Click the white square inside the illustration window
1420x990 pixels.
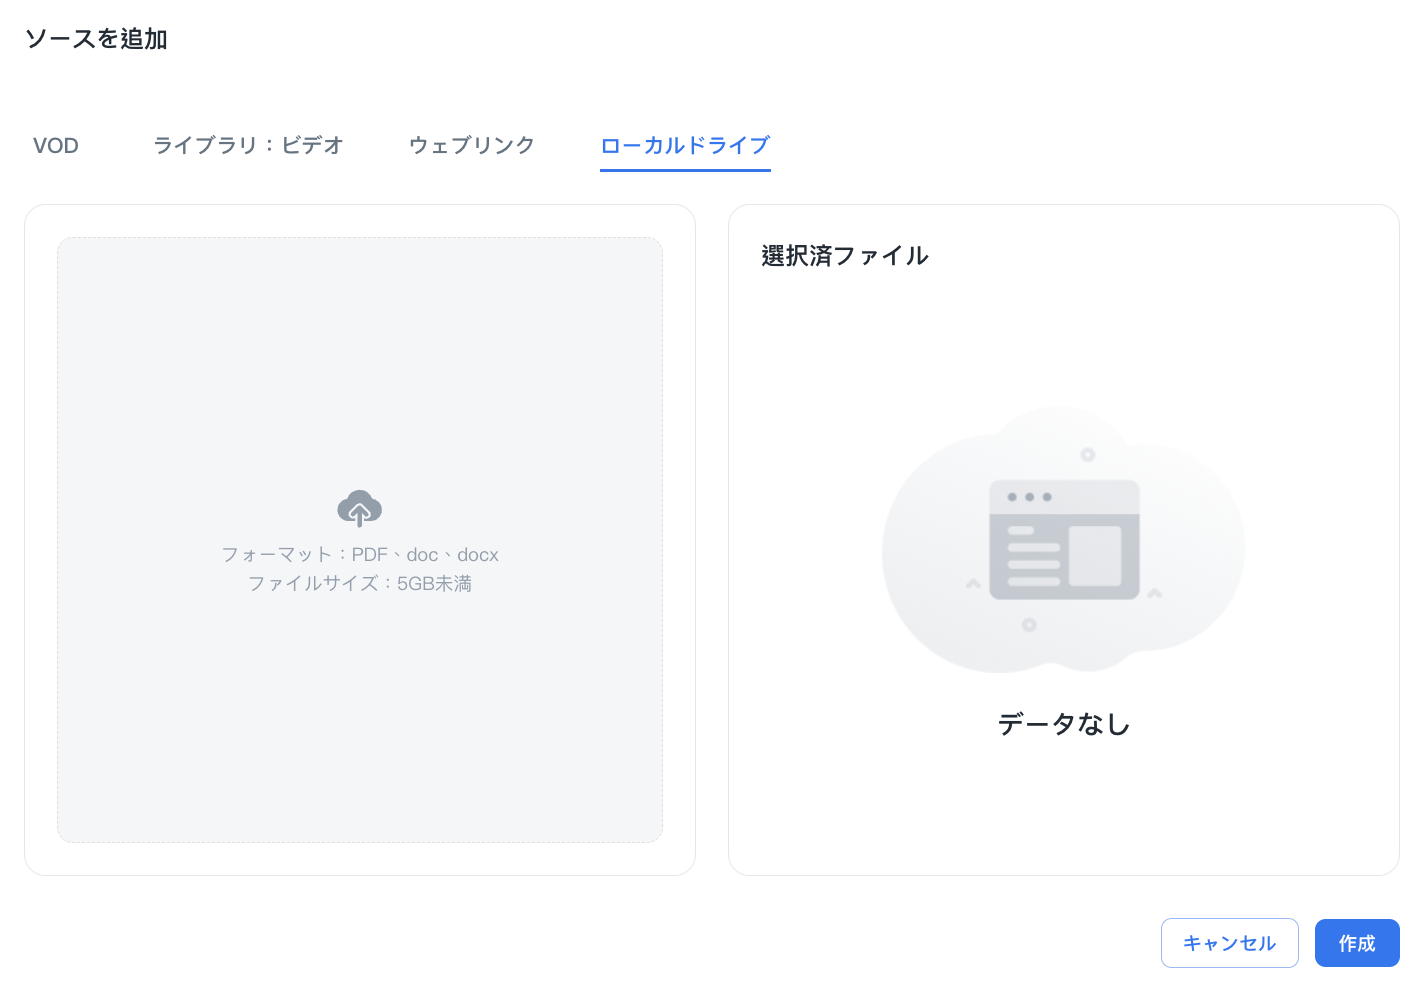pos(1095,556)
